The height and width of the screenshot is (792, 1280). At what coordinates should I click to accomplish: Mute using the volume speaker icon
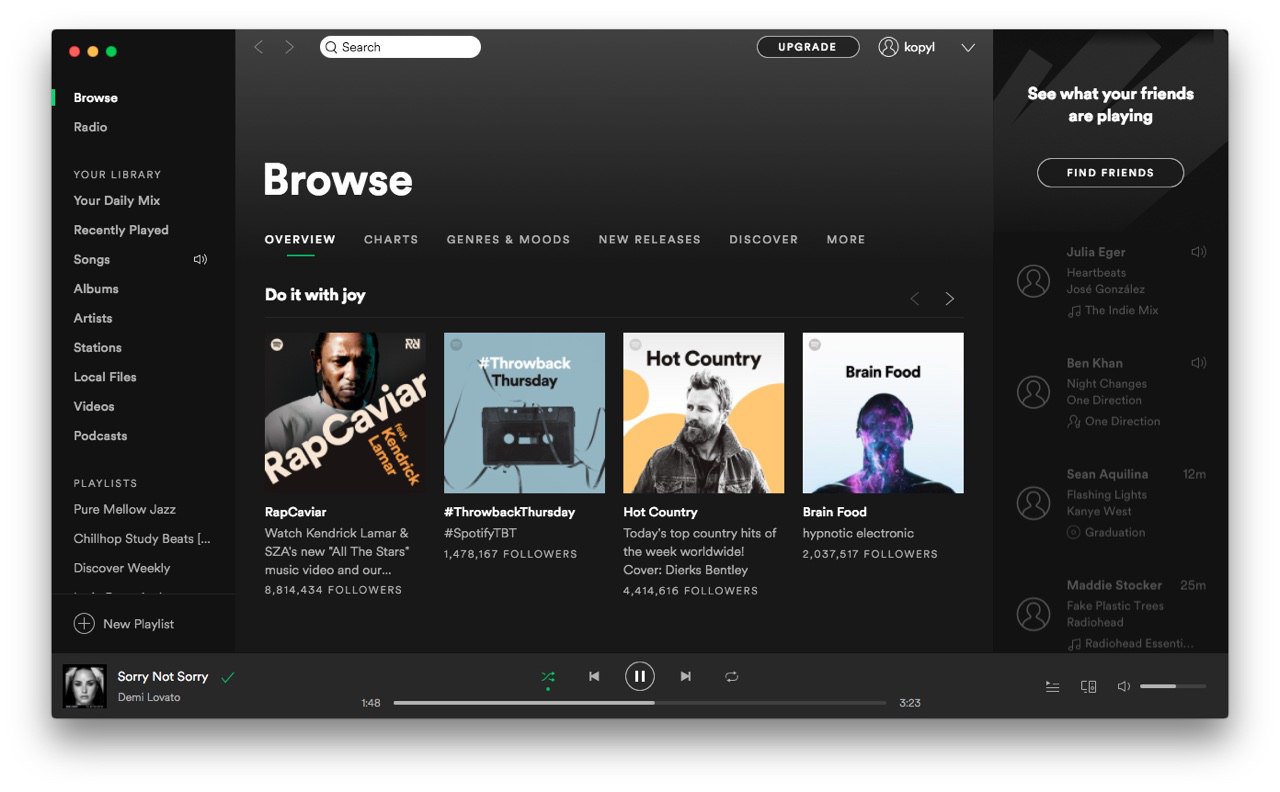pos(1124,687)
